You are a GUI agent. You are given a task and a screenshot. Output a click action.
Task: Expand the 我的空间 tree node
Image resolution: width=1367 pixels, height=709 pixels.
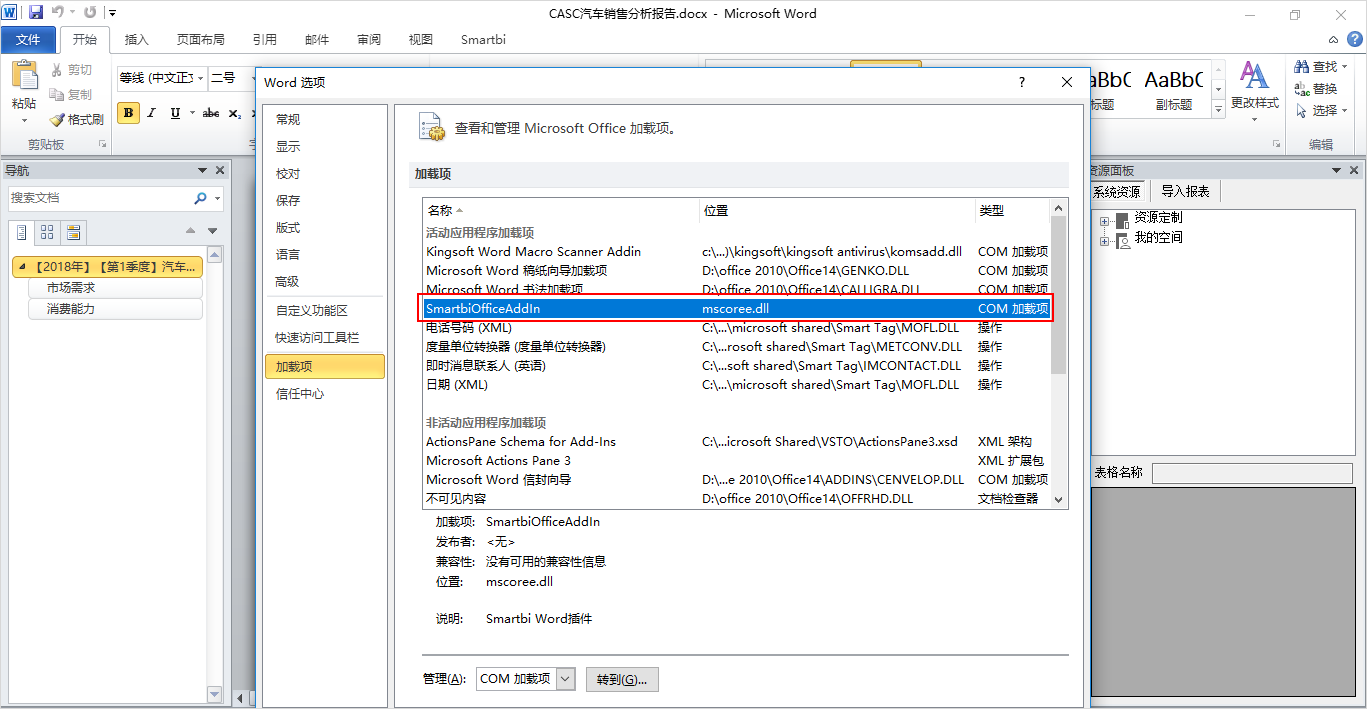(1105, 240)
